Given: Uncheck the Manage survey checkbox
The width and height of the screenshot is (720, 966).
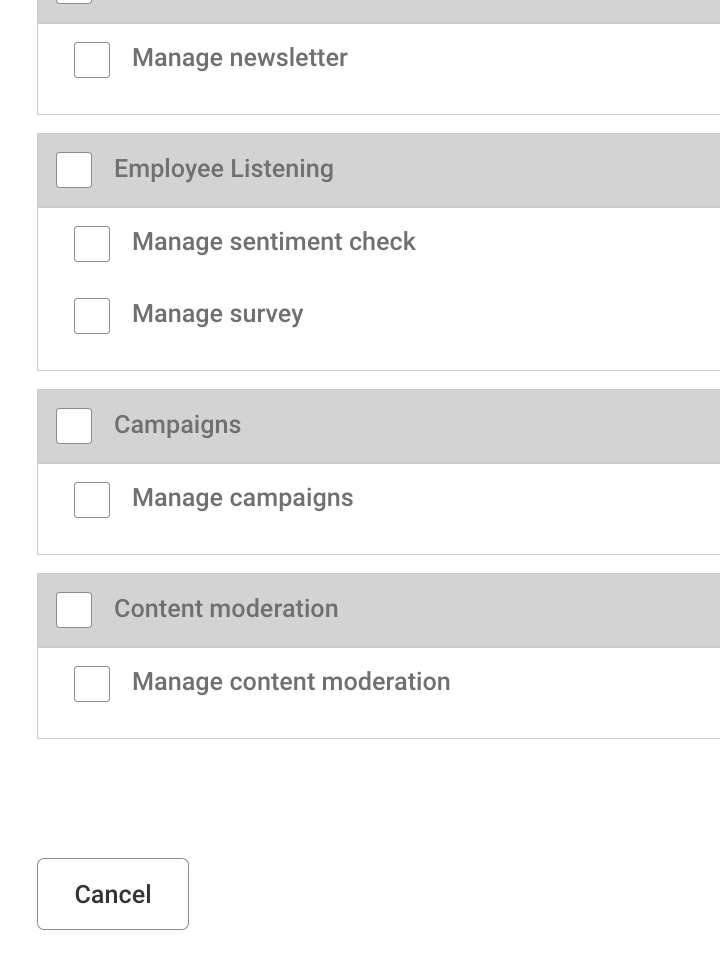Looking at the screenshot, I should pos(91,315).
